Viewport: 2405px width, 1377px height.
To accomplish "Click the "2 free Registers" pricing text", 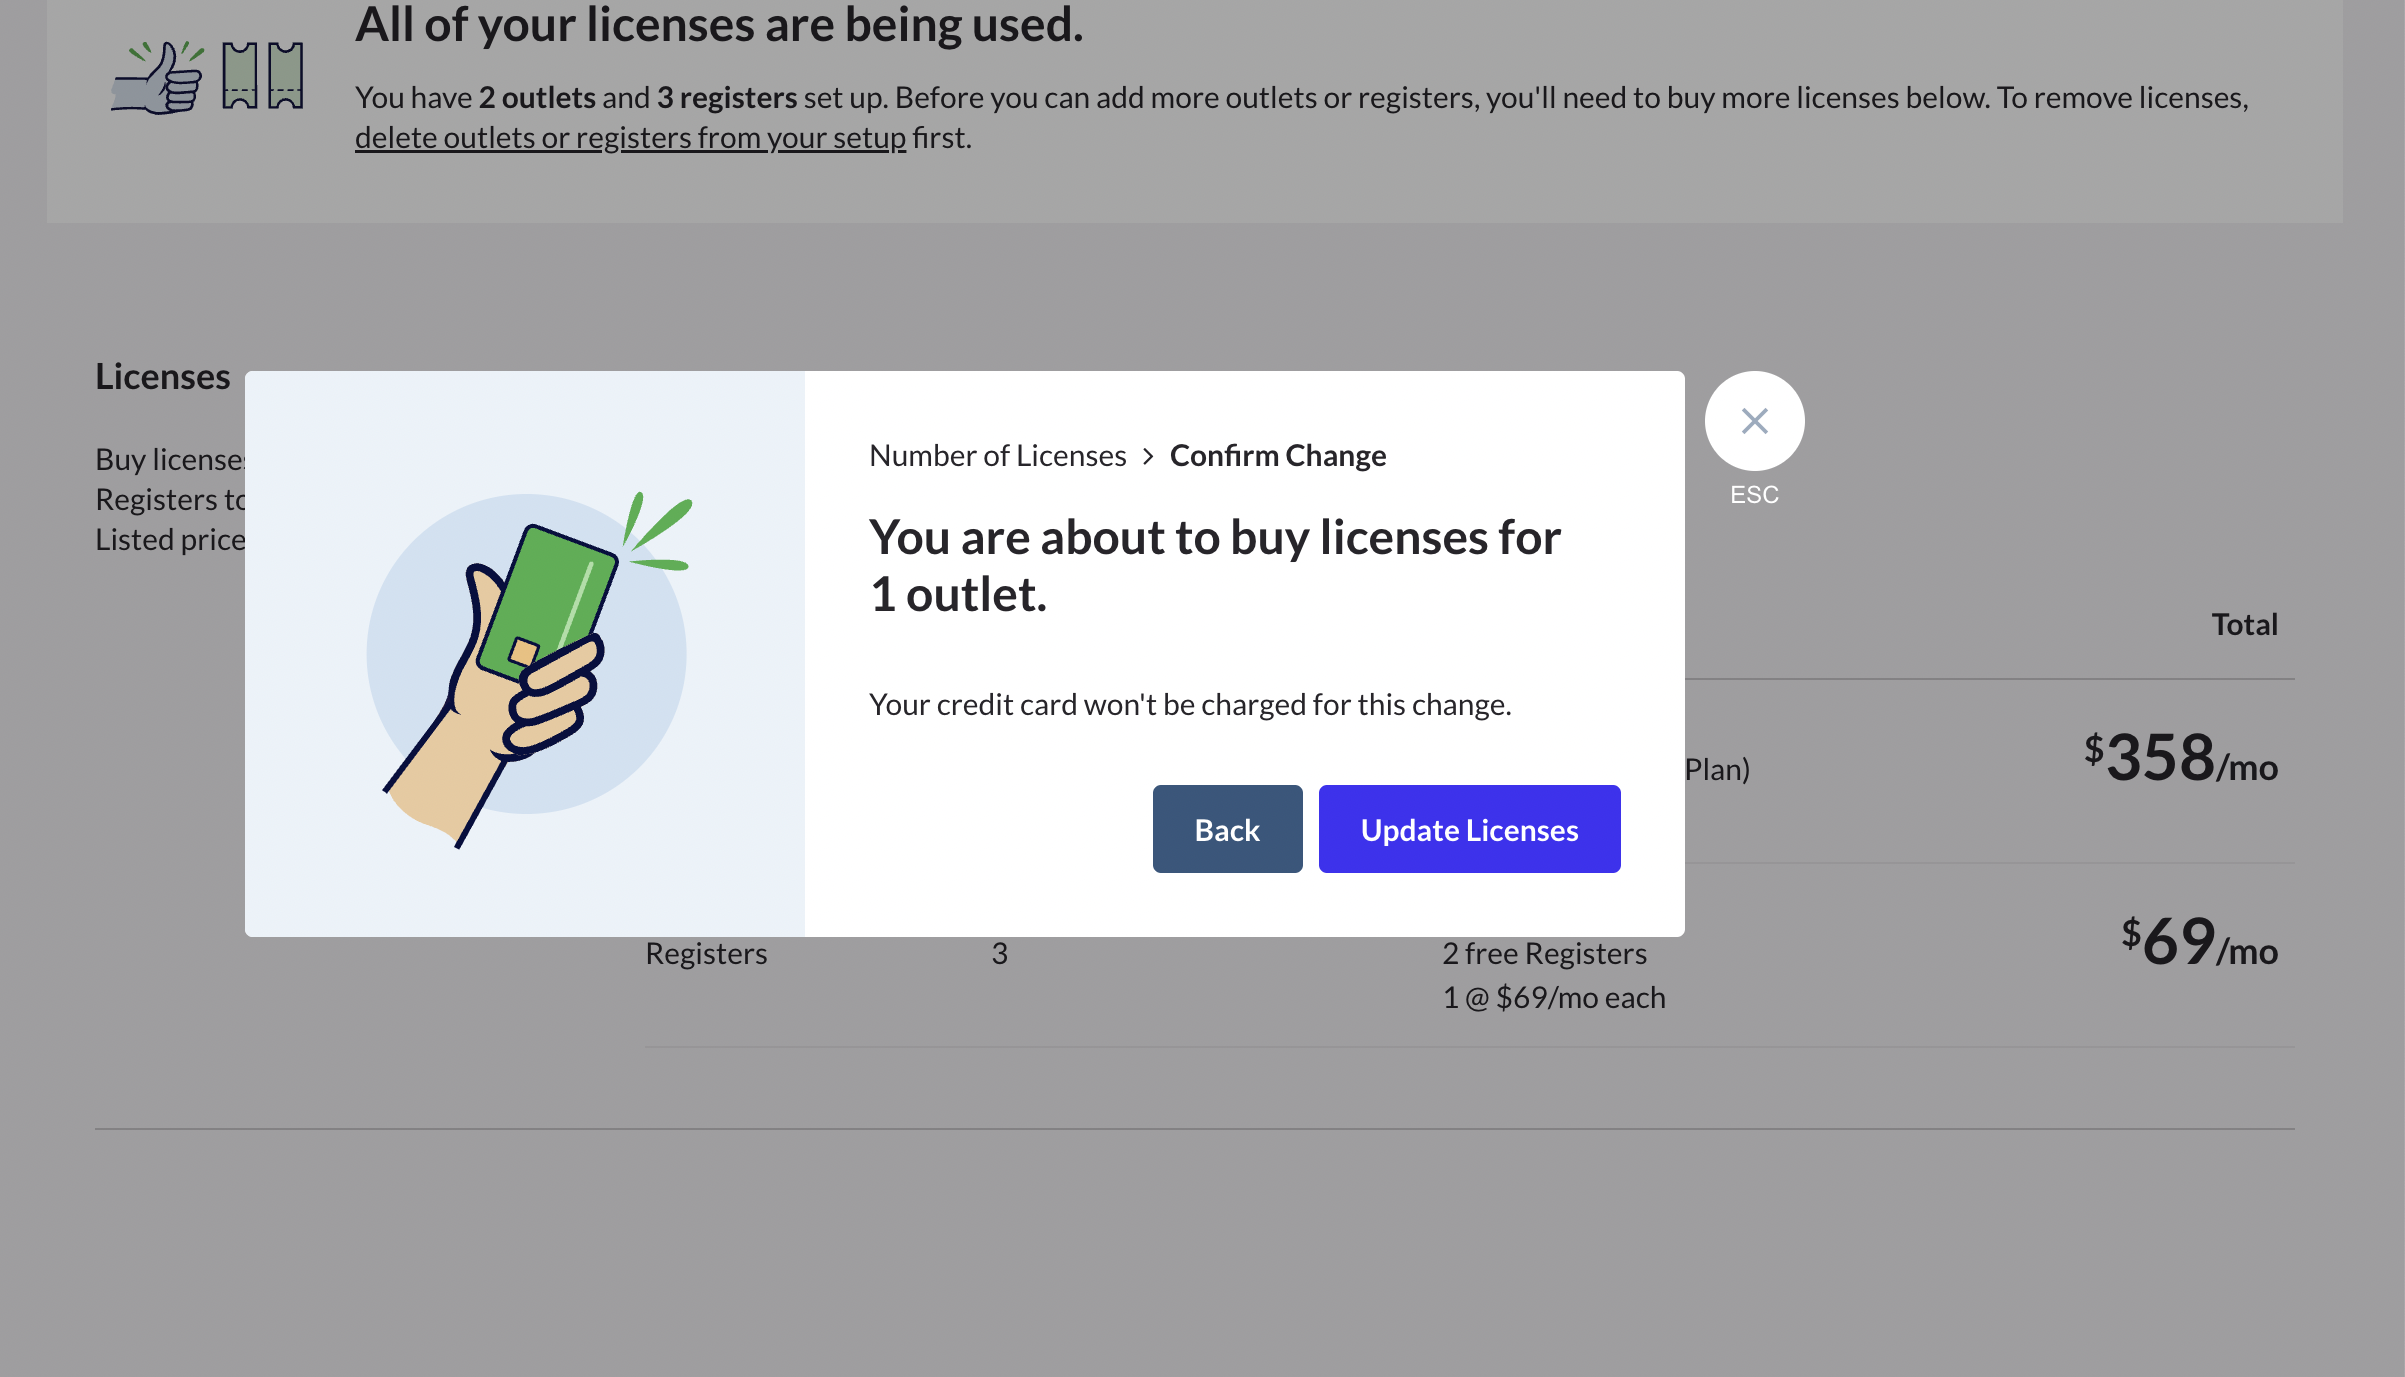I will 1544,953.
